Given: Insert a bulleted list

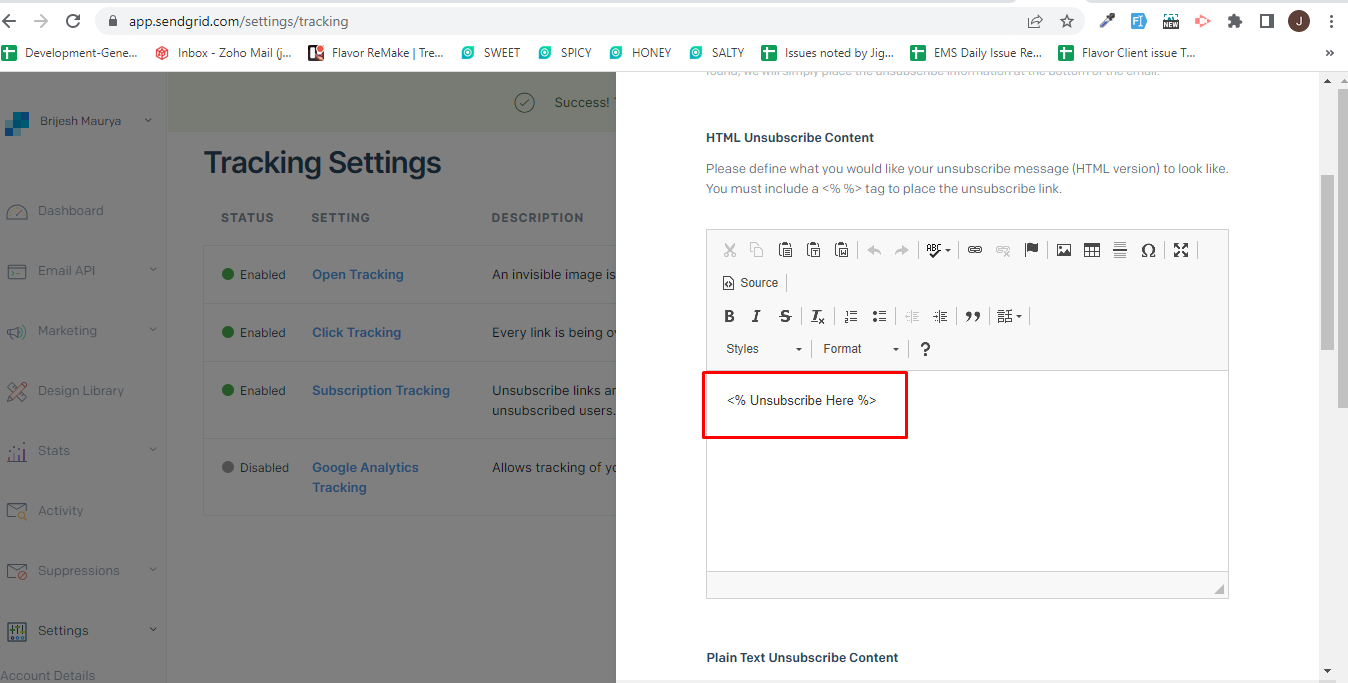Looking at the screenshot, I should coord(879,316).
